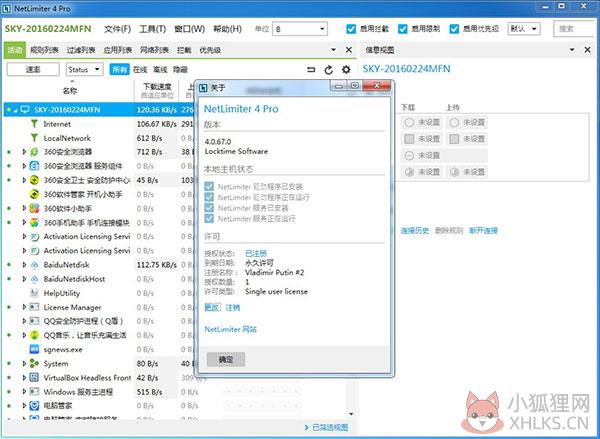Image resolution: width=600 pixels, height=439 pixels.
Task: Click the 电脑管家 shield icon
Action: coord(34,406)
